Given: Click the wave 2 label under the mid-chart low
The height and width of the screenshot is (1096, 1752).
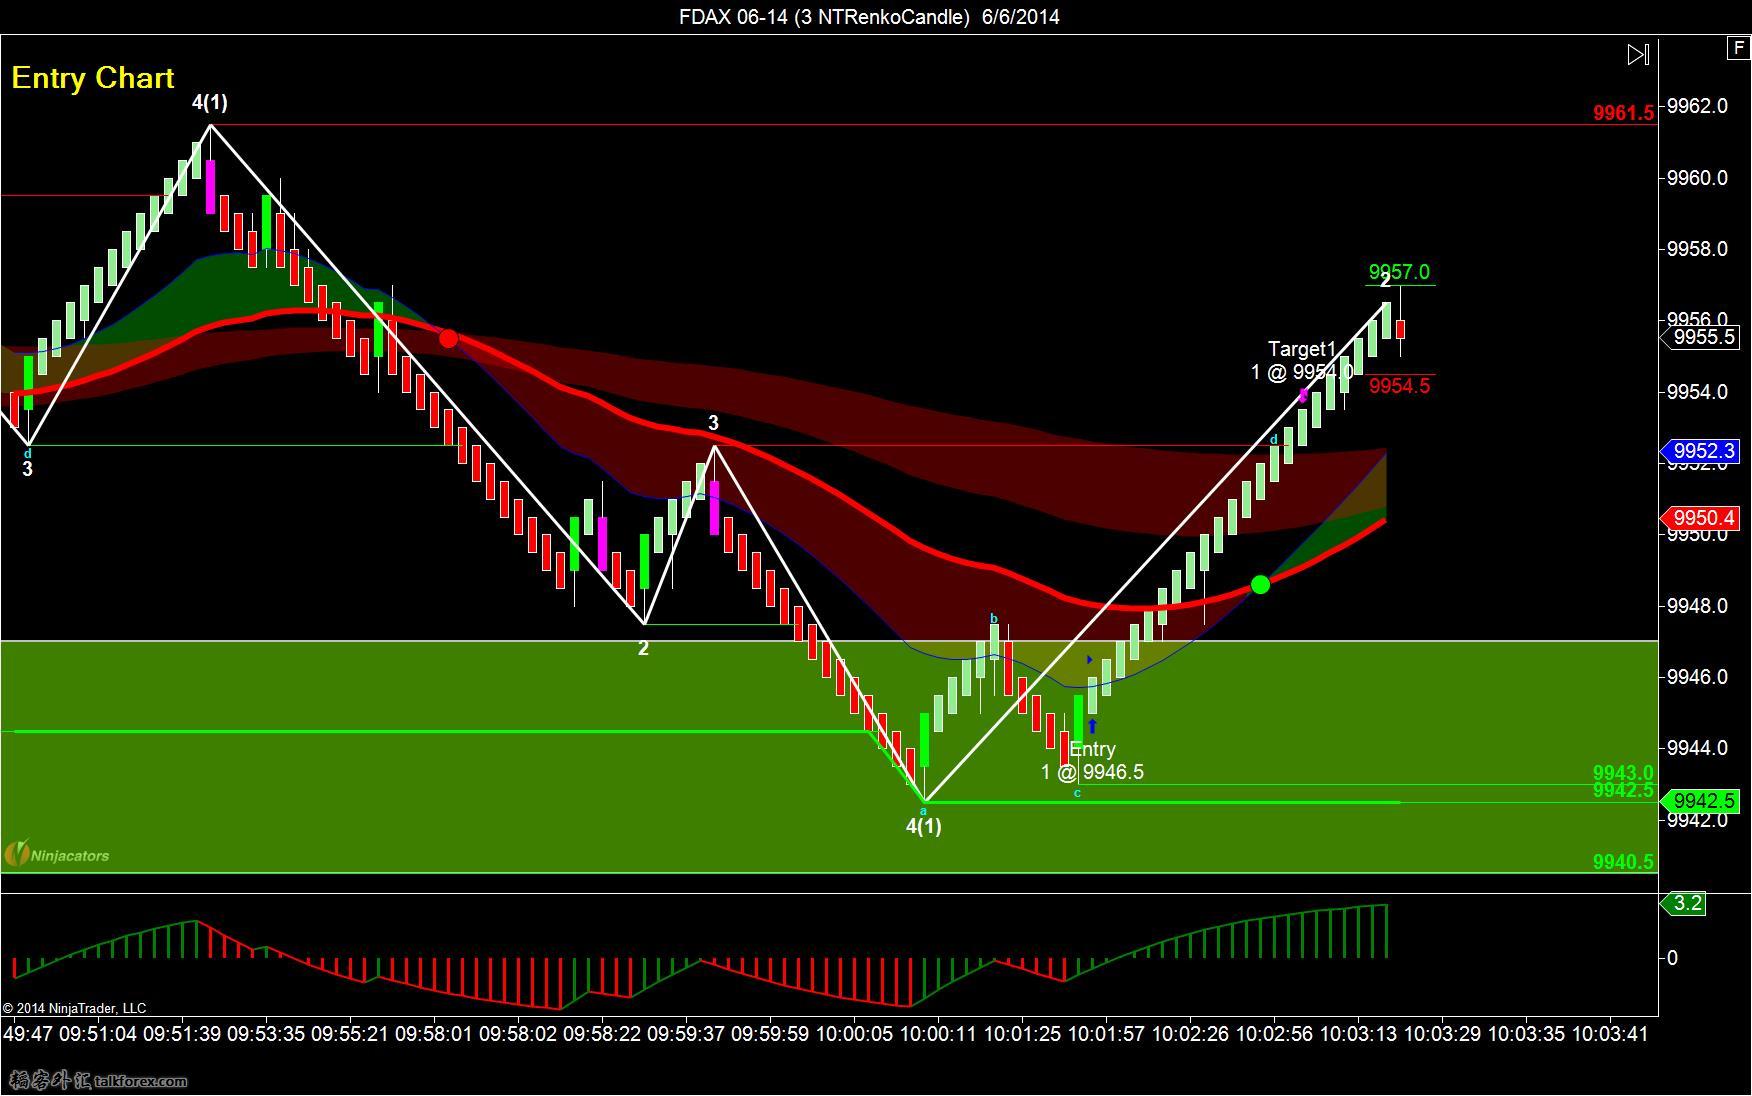Looking at the screenshot, I should [643, 649].
